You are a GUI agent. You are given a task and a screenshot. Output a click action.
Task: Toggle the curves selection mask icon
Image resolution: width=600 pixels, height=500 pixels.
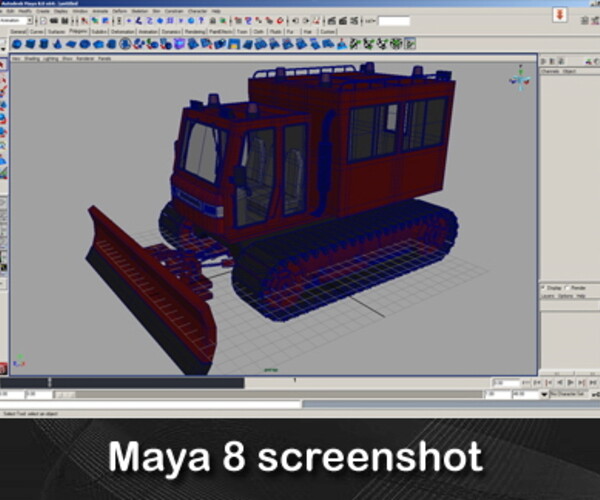click(x=150, y=21)
